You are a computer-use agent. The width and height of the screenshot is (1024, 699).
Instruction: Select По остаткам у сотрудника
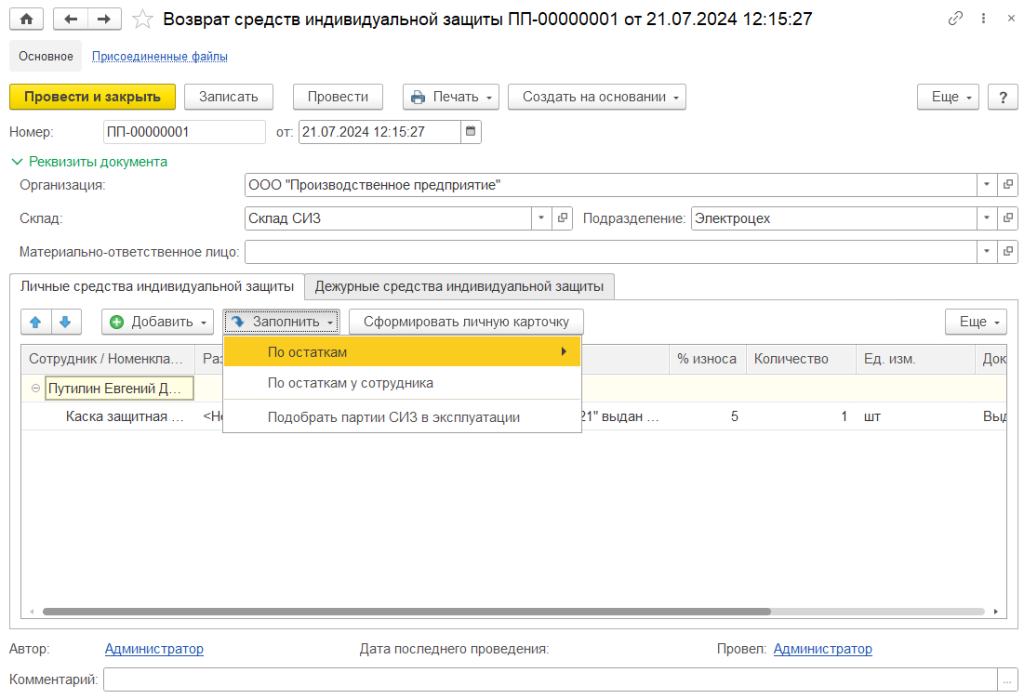click(x=350, y=383)
